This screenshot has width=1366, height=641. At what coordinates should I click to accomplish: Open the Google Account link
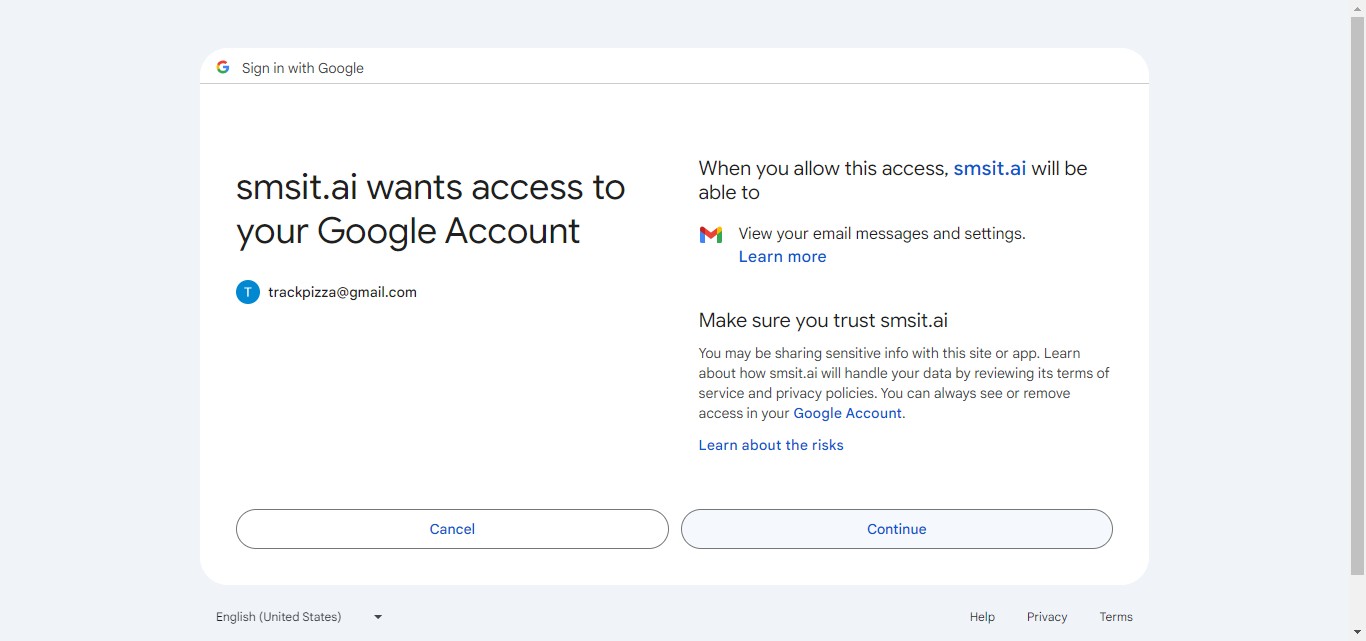coord(846,413)
